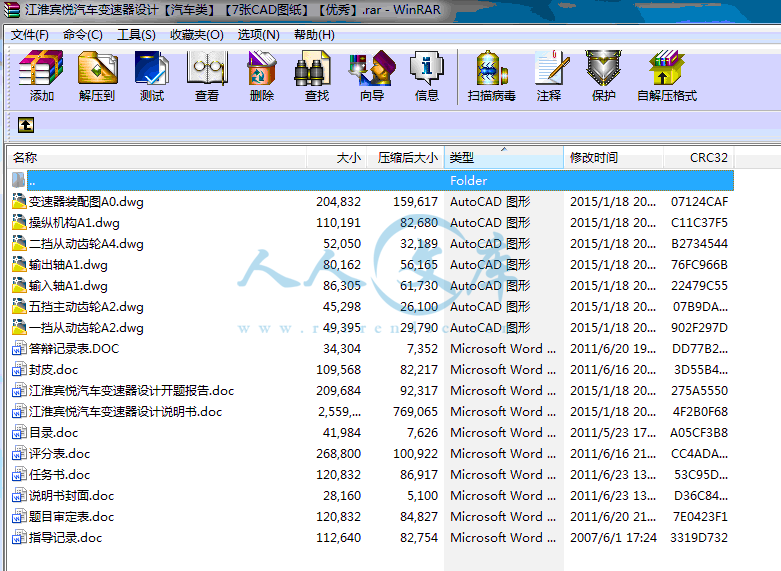Select file 江淮宾悦汽车变速器设计说明书.doc
Image resolution: width=781 pixels, height=571 pixels.
(x=126, y=412)
